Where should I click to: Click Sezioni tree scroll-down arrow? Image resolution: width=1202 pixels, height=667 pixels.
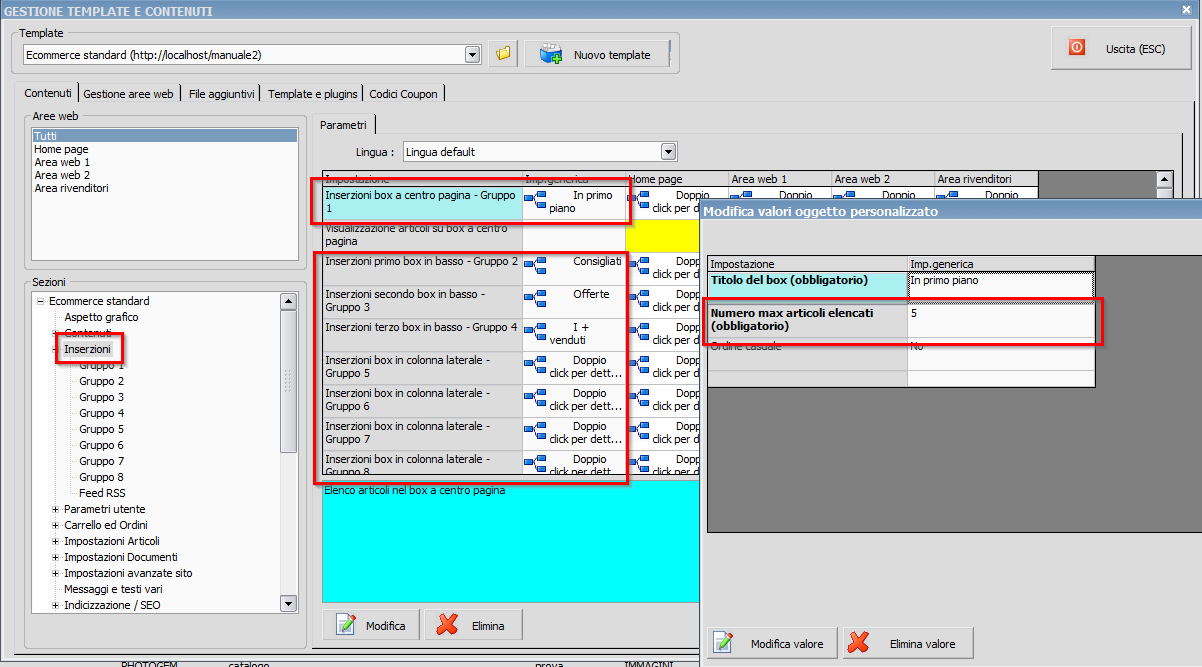(288, 603)
